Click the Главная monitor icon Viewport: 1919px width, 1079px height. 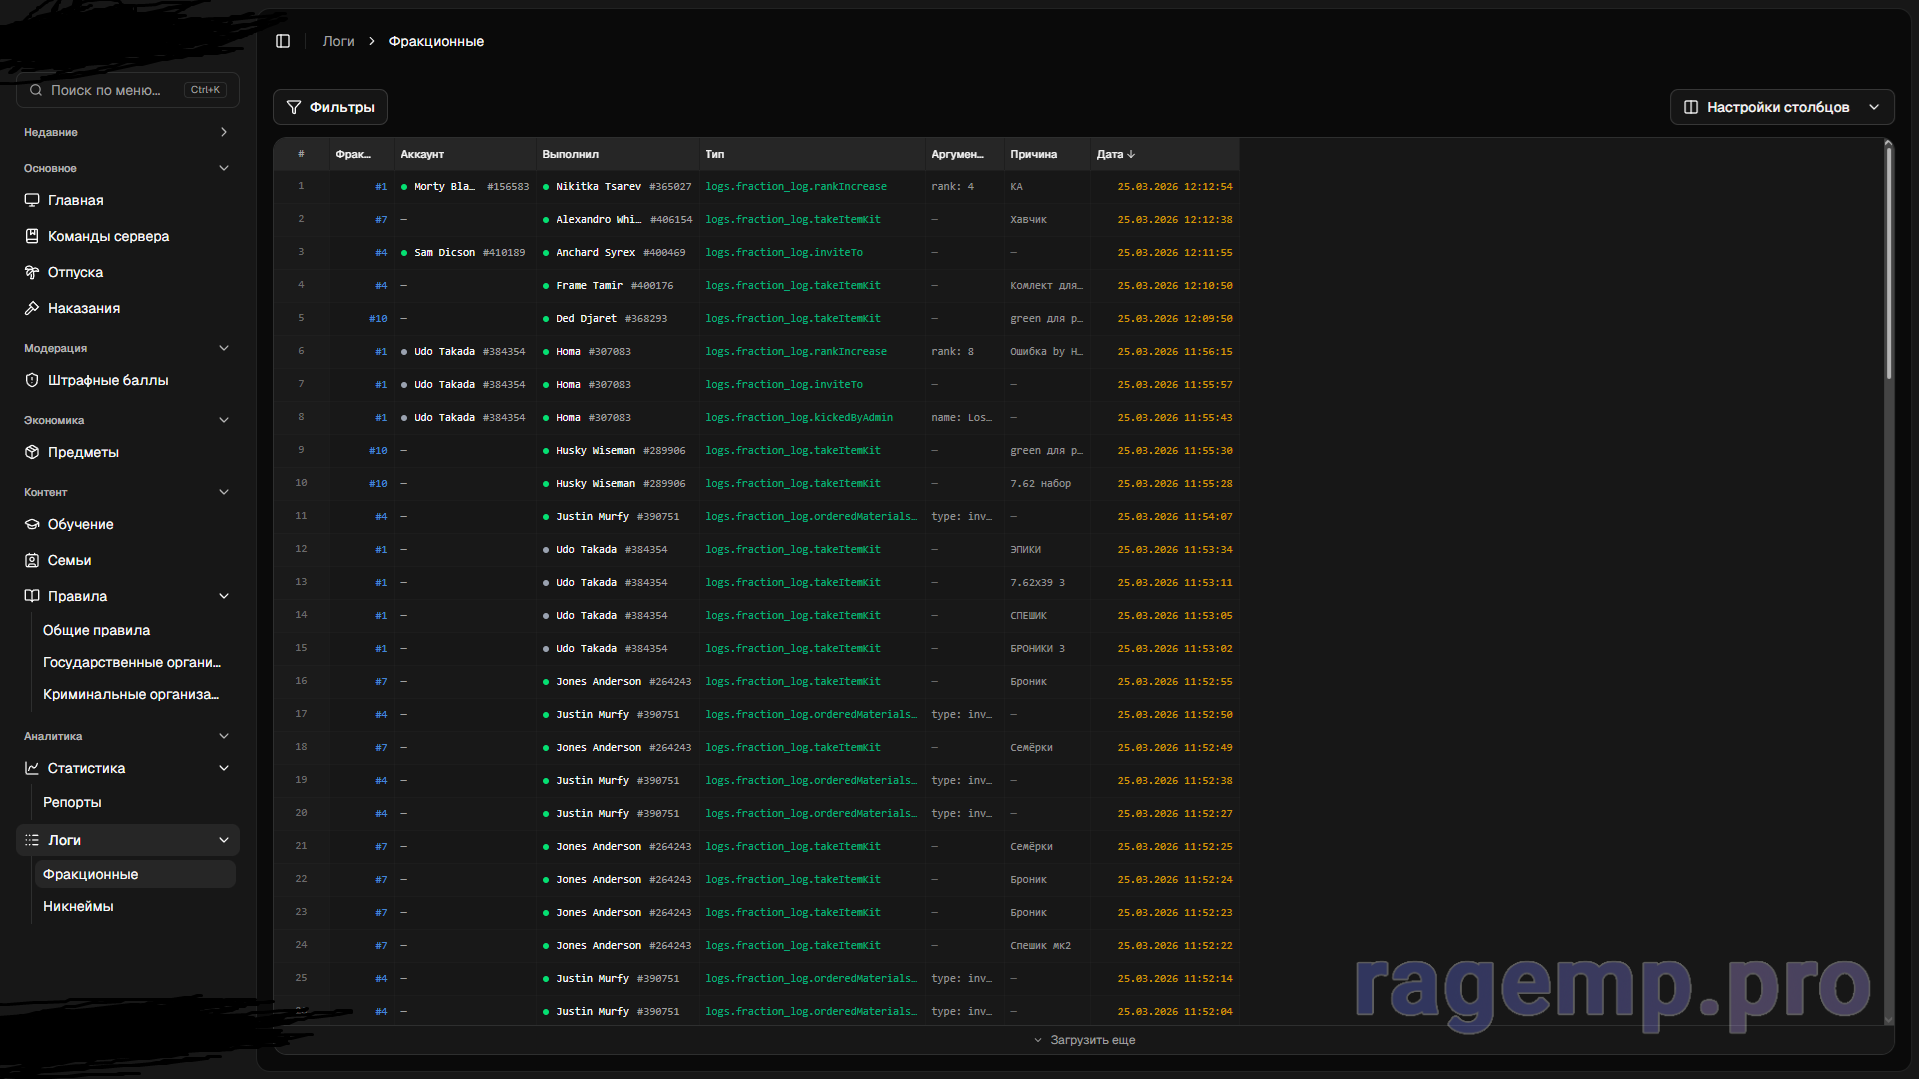(x=32, y=200)
